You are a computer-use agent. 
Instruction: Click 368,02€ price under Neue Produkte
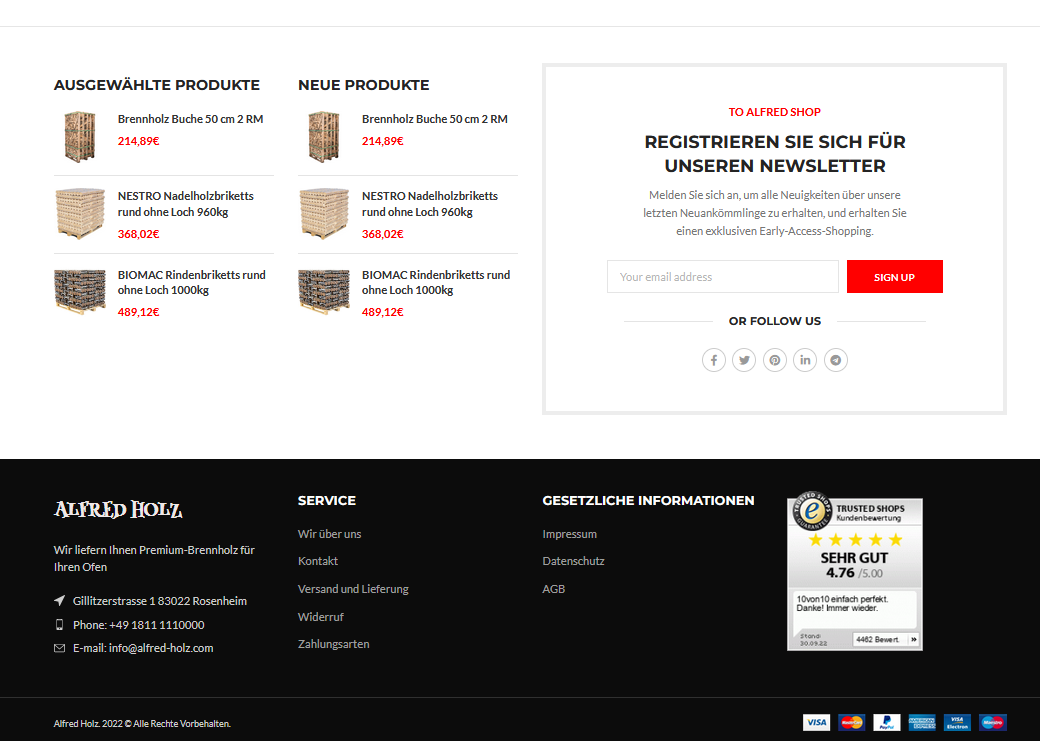383,234
